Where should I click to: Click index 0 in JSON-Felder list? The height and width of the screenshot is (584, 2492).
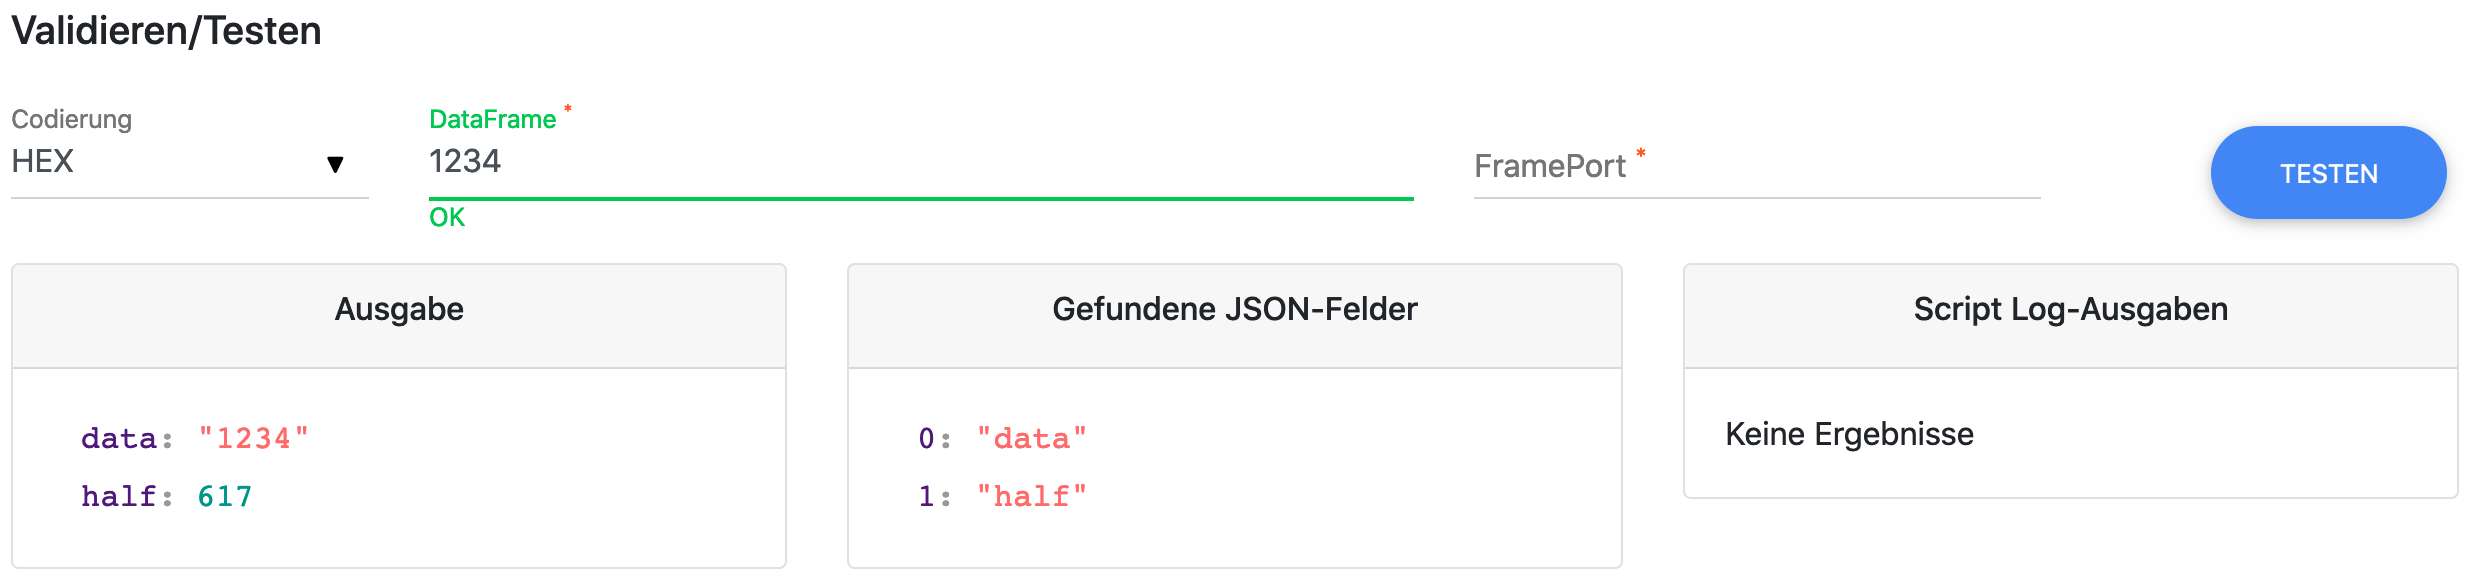[x=927, y=439]
